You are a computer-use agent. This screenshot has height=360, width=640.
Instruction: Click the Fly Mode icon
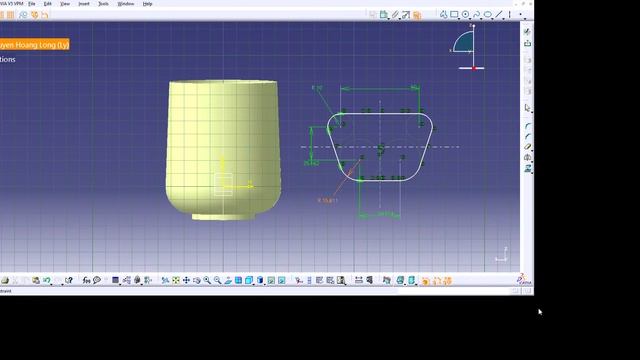click(165, 280)
